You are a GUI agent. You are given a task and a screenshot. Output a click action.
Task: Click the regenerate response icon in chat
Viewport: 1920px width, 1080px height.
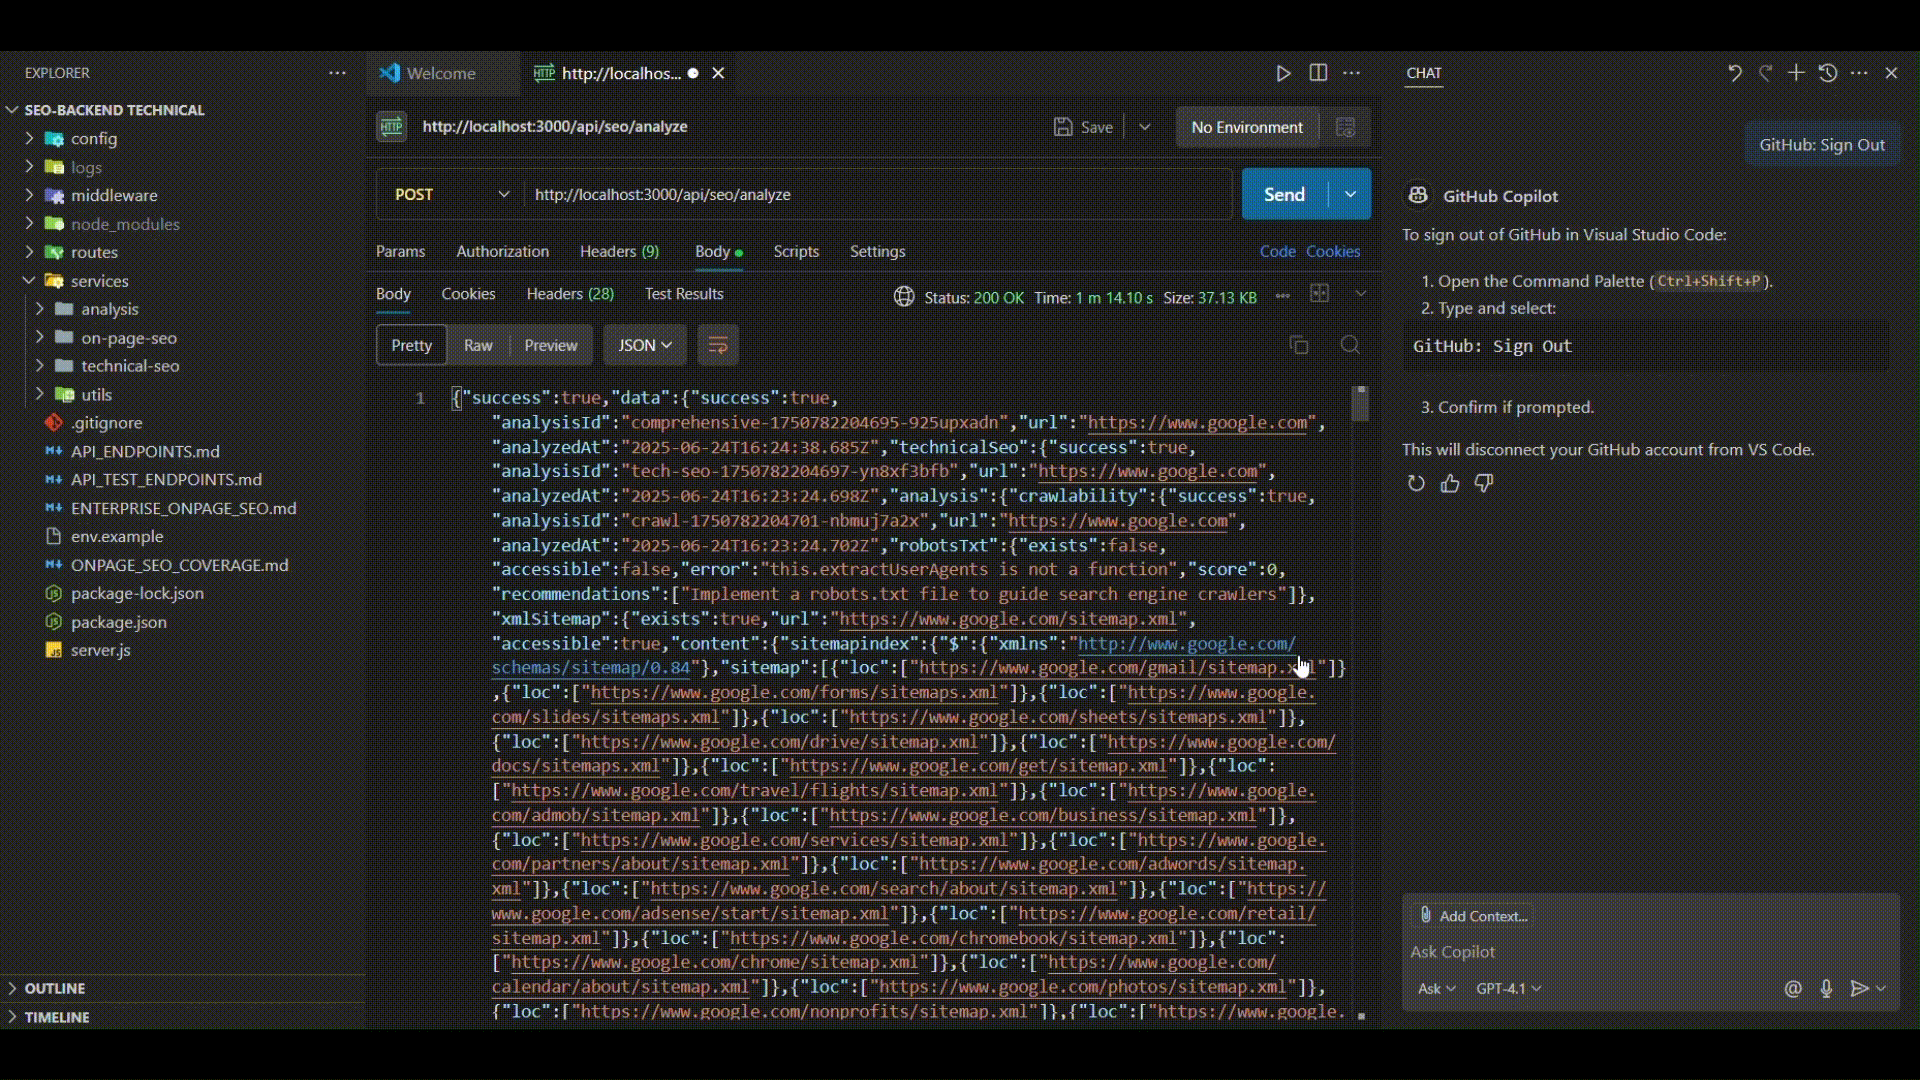[x=1416, y=484]
